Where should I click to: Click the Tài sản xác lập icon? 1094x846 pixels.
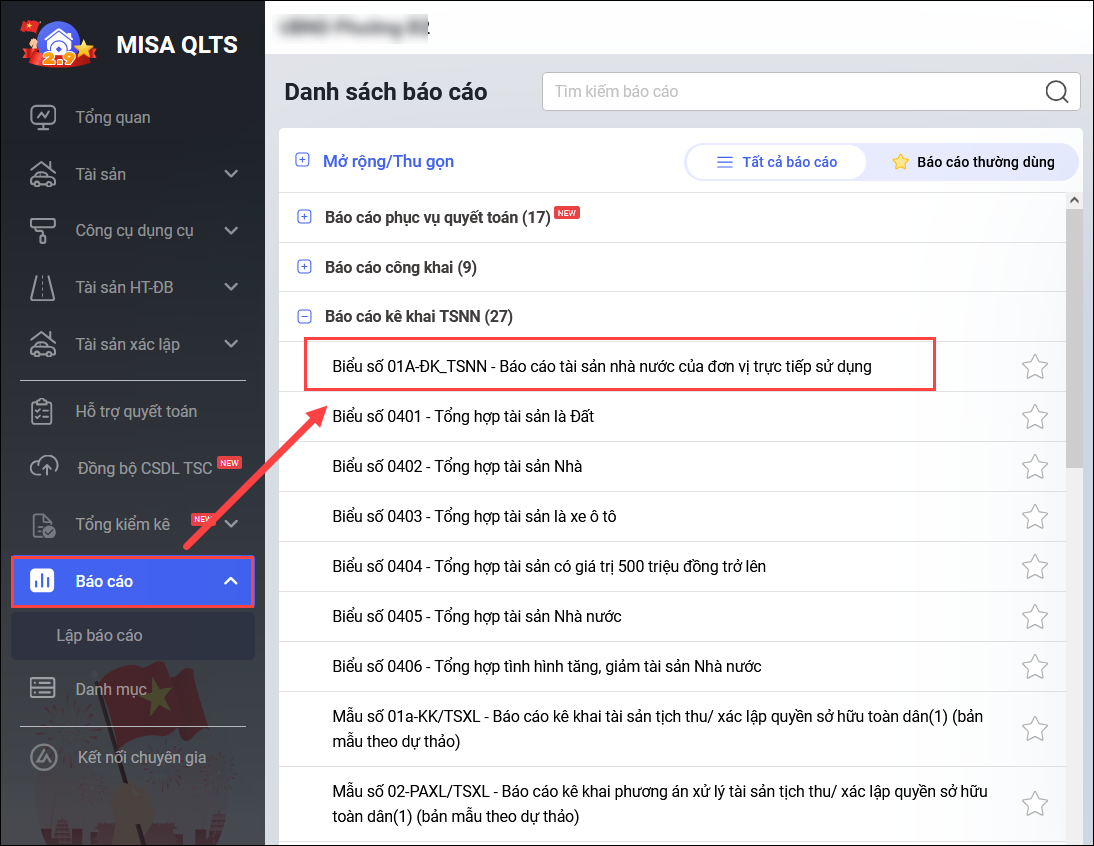pos(43,344)
